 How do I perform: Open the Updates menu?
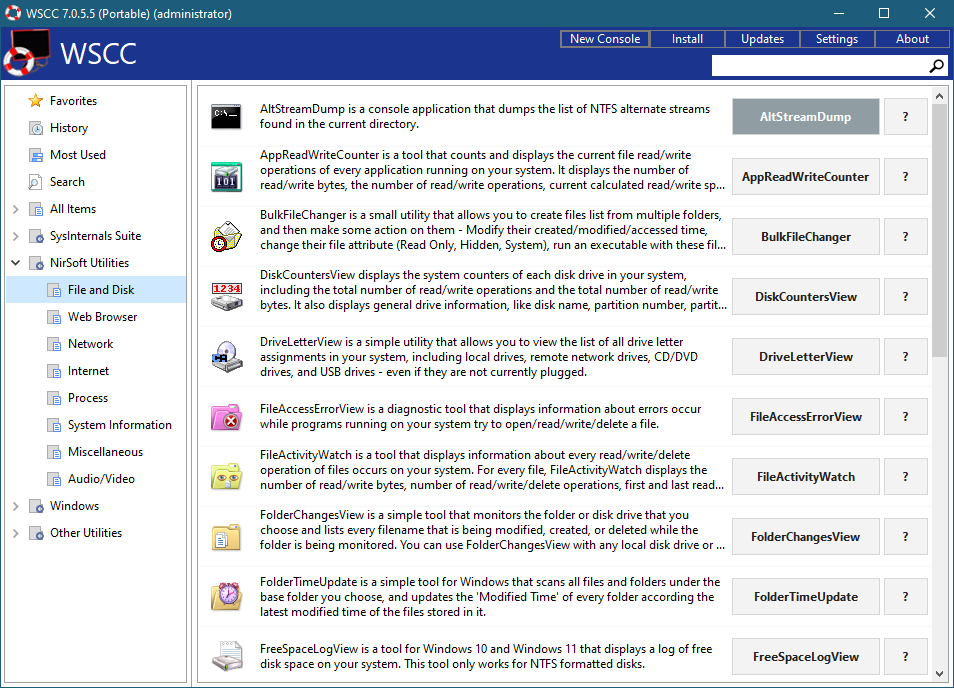[x=762, y=39]
